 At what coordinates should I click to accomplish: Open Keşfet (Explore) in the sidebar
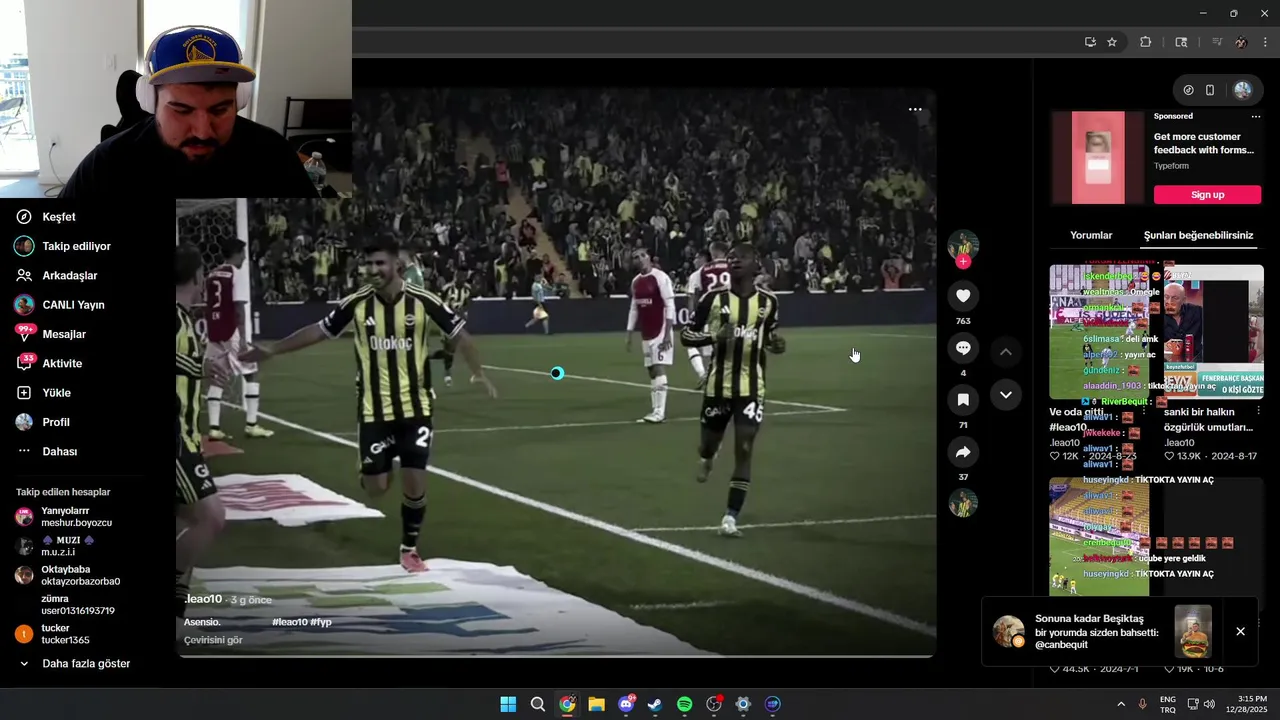[59, 217]
